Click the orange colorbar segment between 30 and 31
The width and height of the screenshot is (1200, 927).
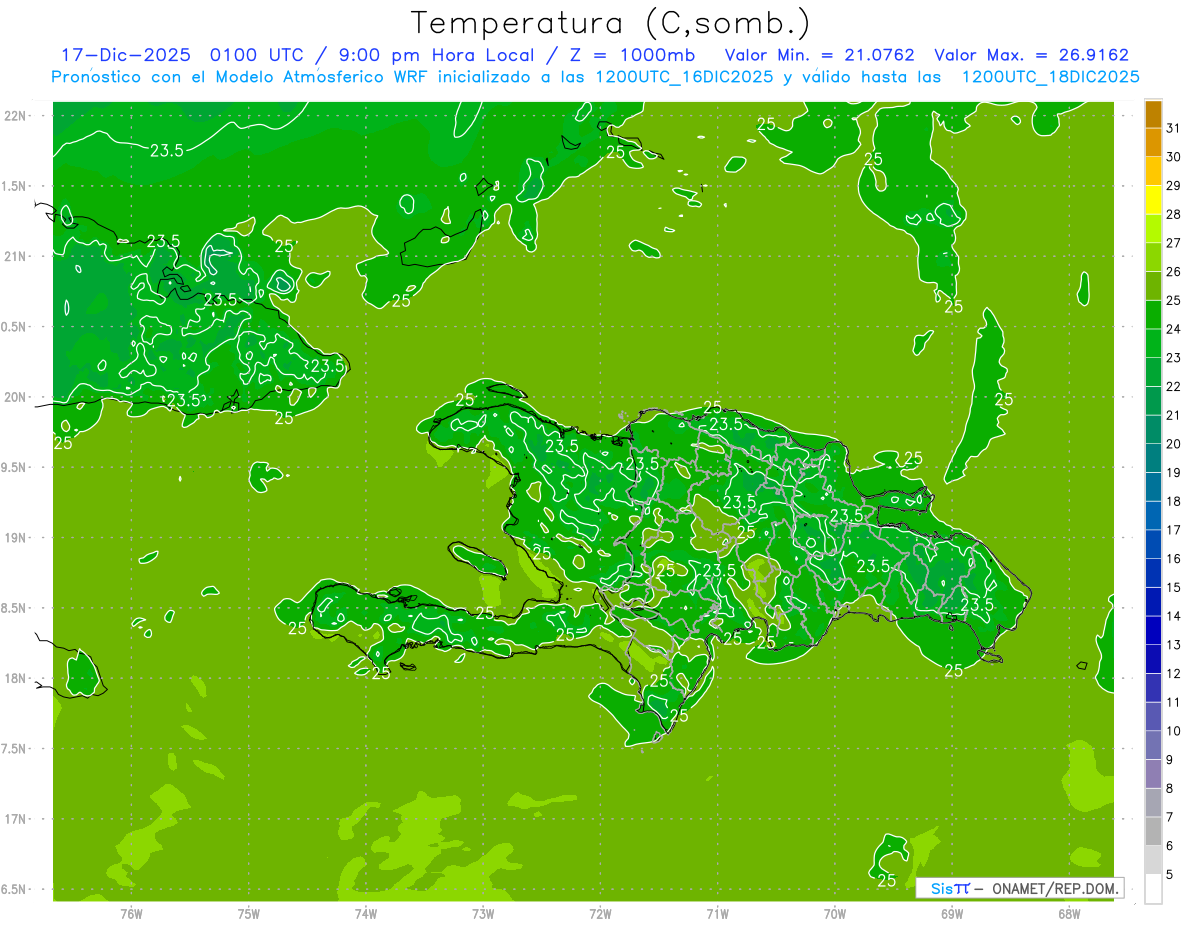click(x=1153, y=142)
